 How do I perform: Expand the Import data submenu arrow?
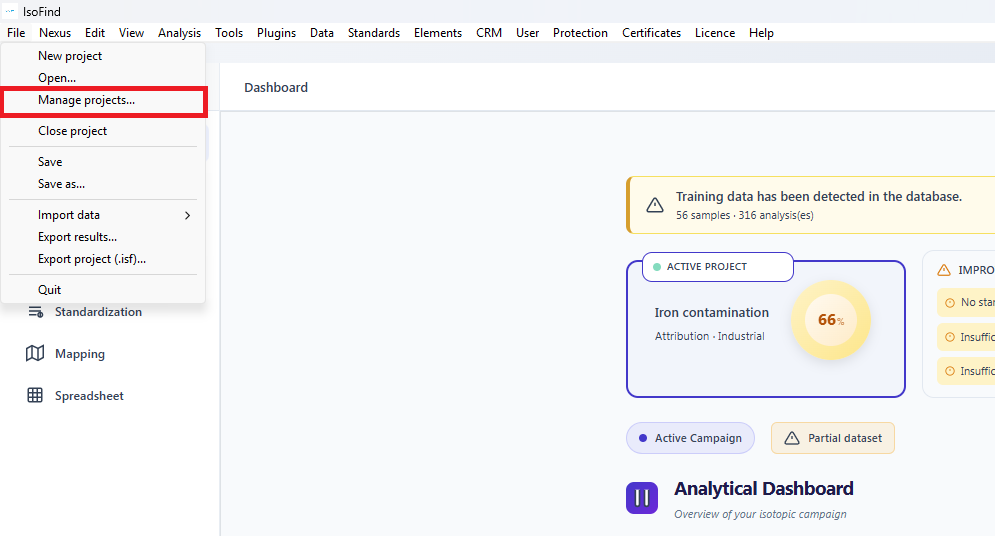coord(187,215)
